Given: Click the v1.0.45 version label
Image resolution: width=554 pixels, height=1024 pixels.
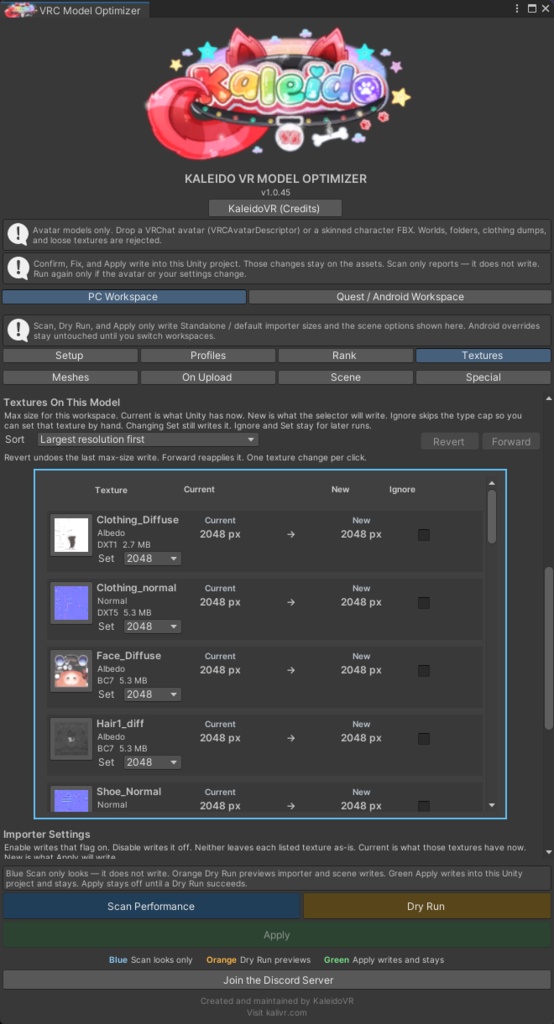Looking at the screenshot, I should pos(275,192).
